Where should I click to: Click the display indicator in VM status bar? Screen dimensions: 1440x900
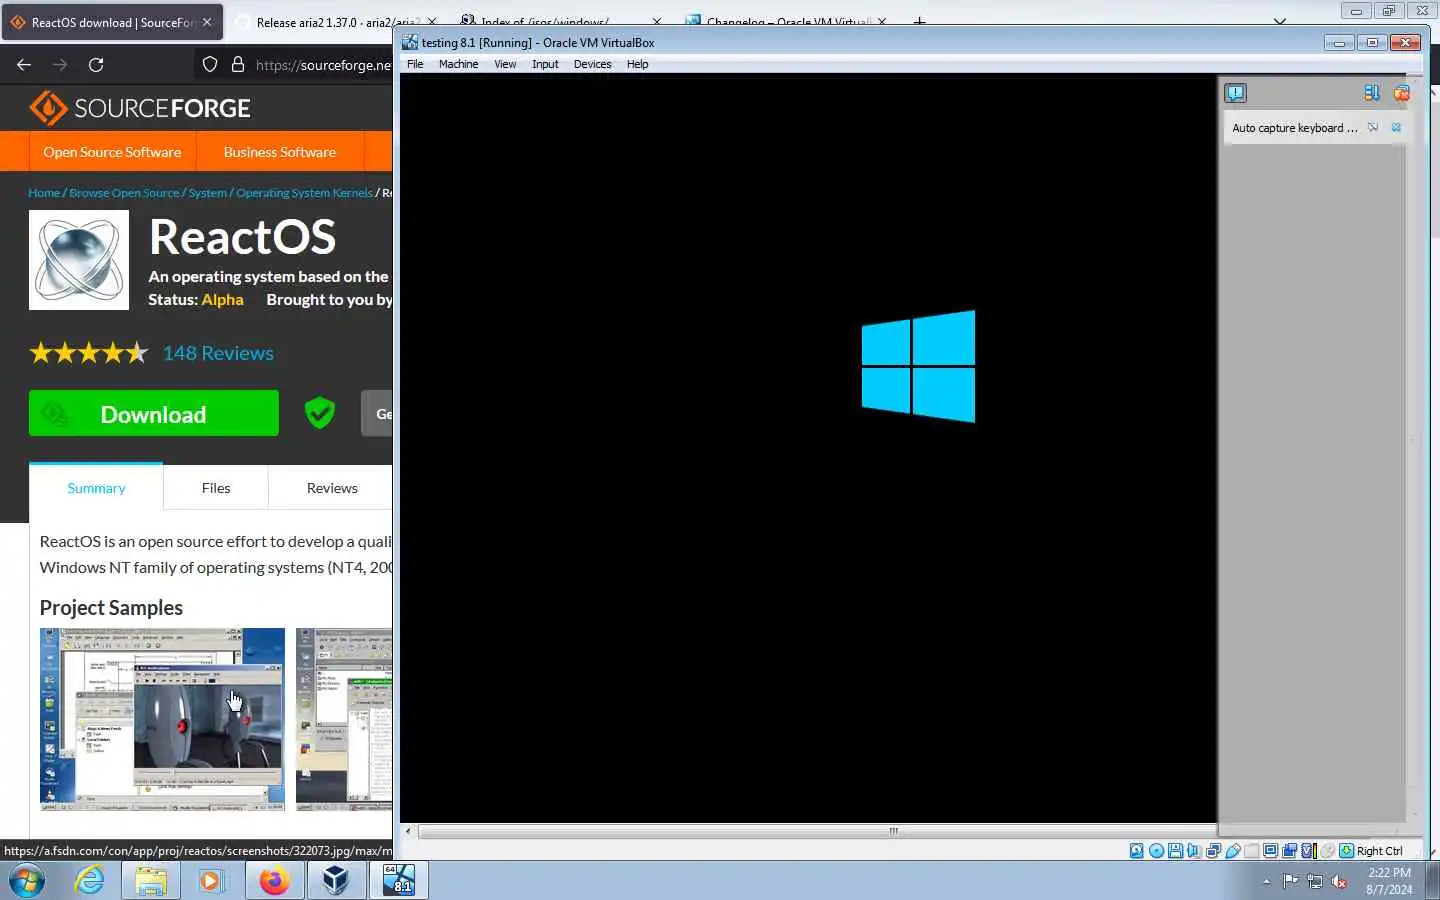1270,851
